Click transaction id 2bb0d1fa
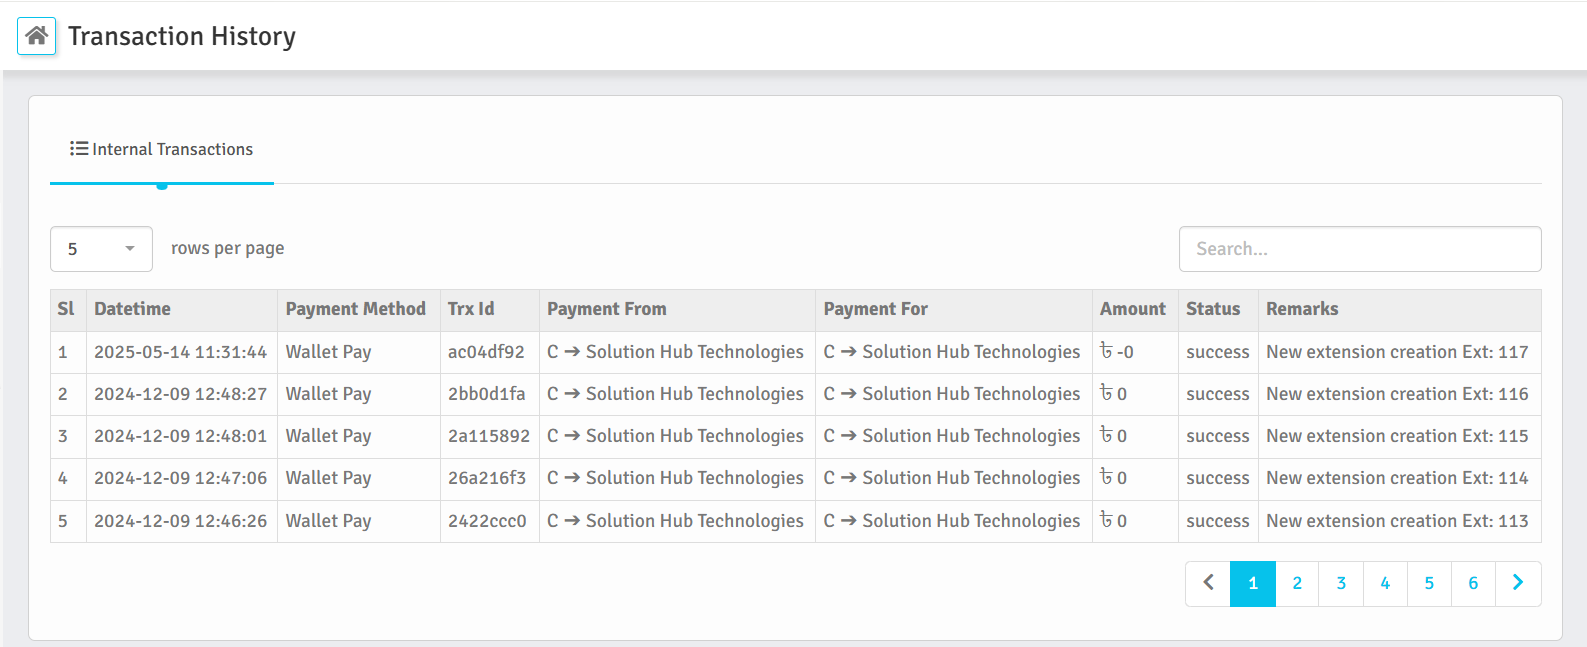Image resolution: width=1587 pixels, height=647 pixels. (486, 394)
